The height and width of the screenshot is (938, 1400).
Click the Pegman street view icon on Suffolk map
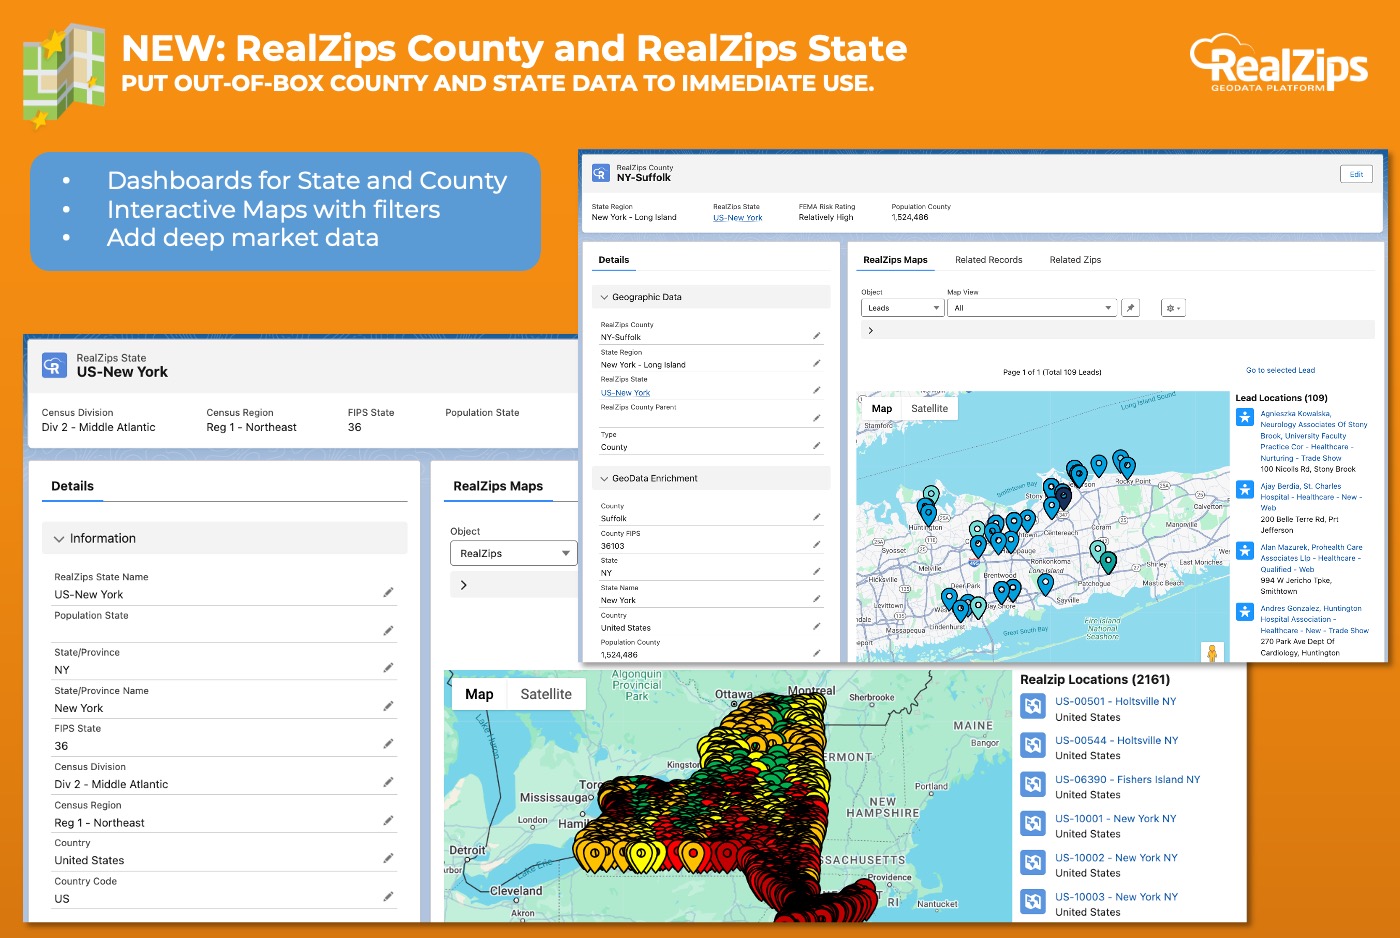[1212, 653]
